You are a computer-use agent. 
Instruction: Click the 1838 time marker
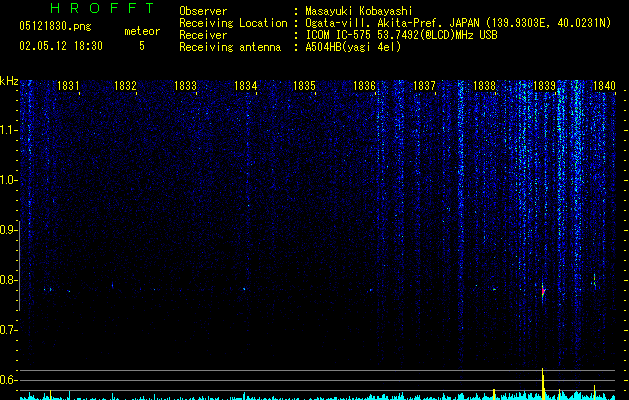click(x=484, y=86)
